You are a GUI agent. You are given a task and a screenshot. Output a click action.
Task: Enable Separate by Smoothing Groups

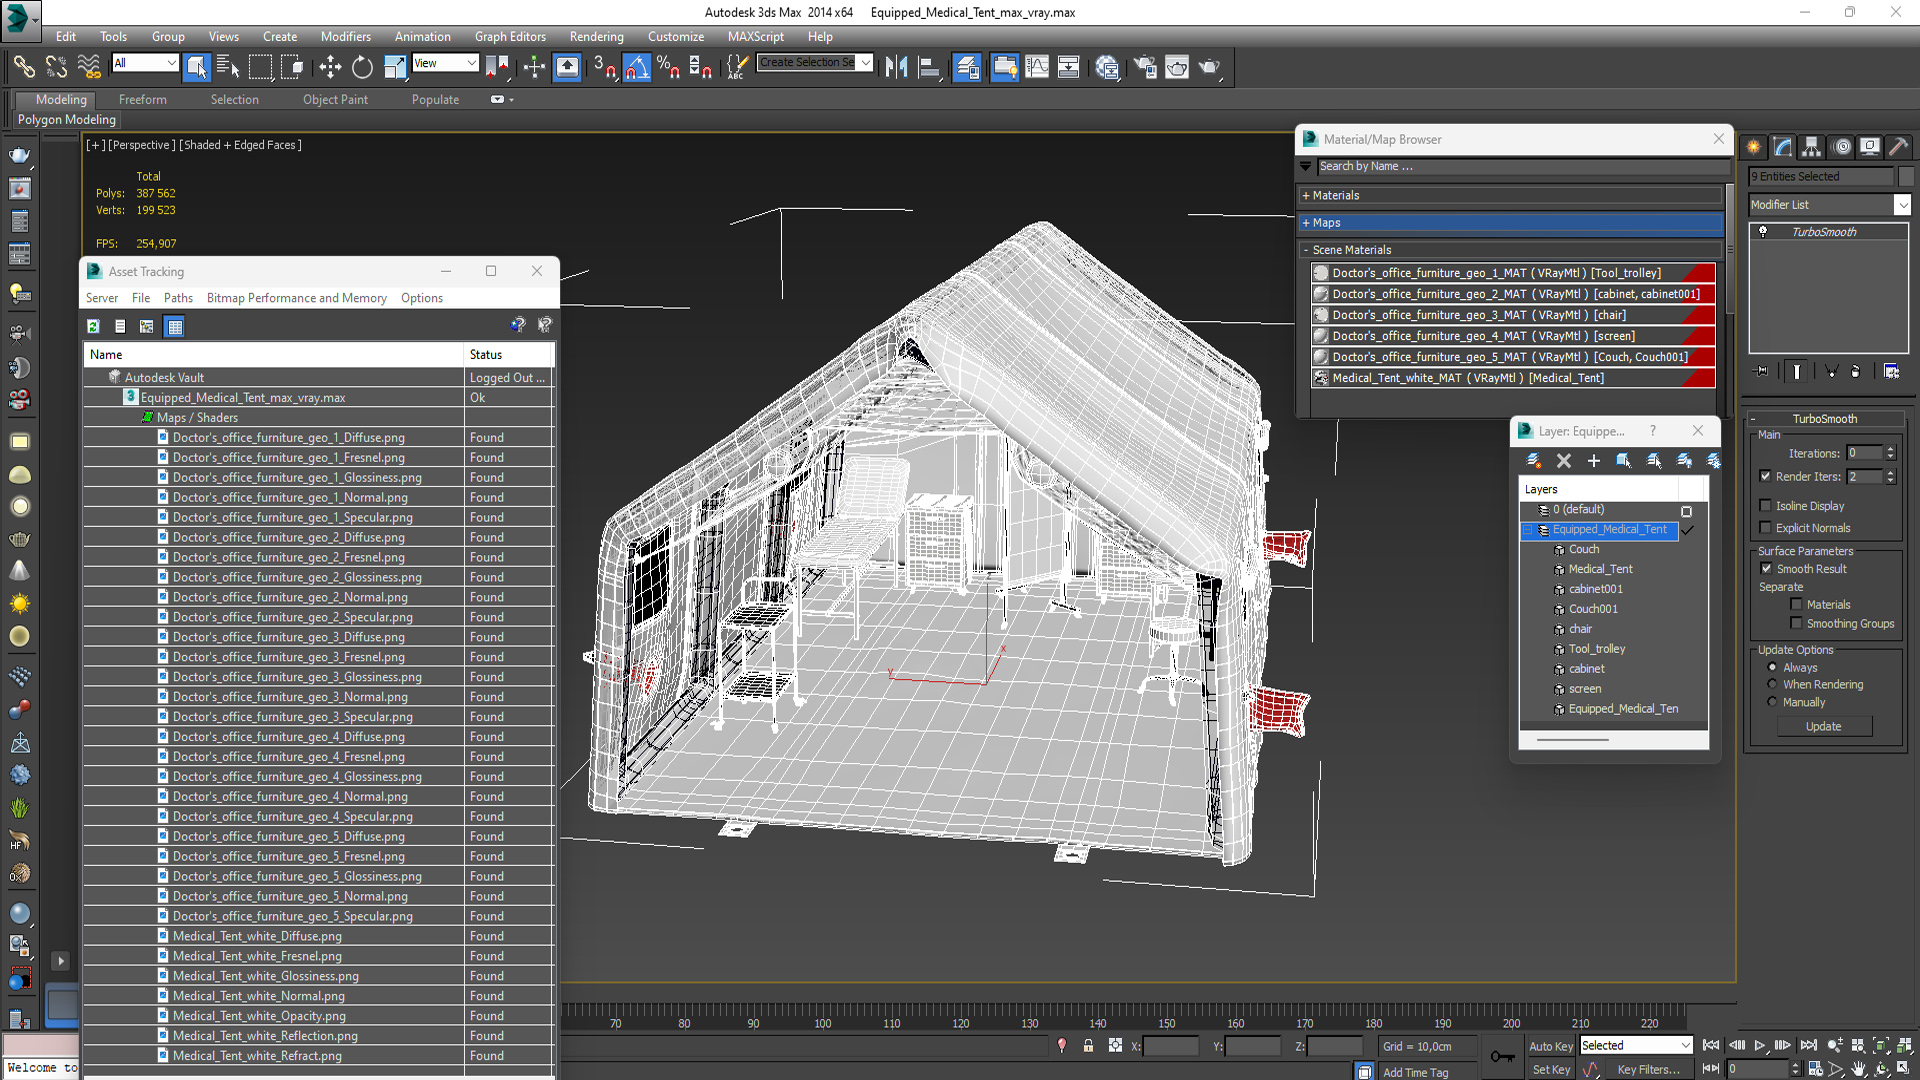click(x=1796, y=624)
